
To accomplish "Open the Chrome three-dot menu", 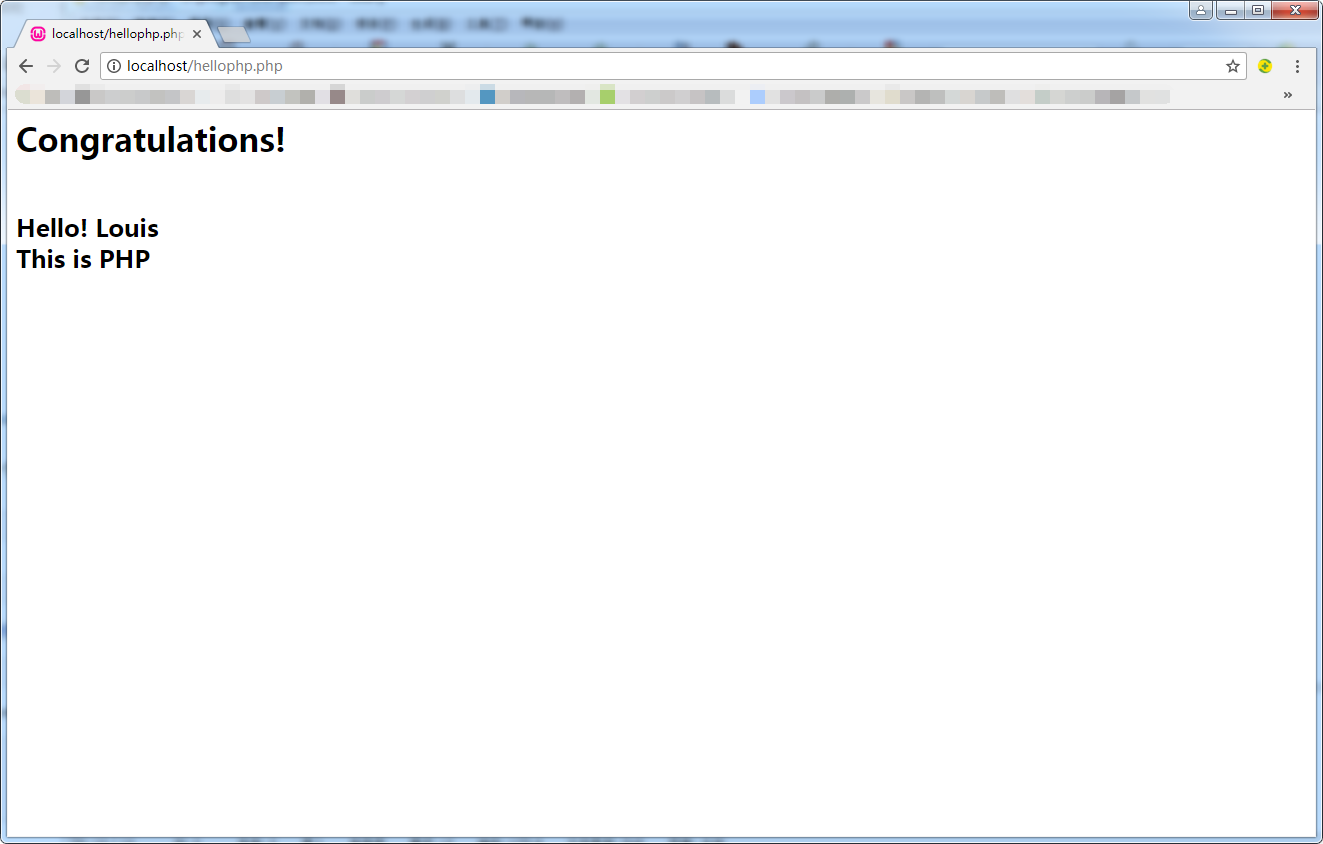I will coord(1297,66).
